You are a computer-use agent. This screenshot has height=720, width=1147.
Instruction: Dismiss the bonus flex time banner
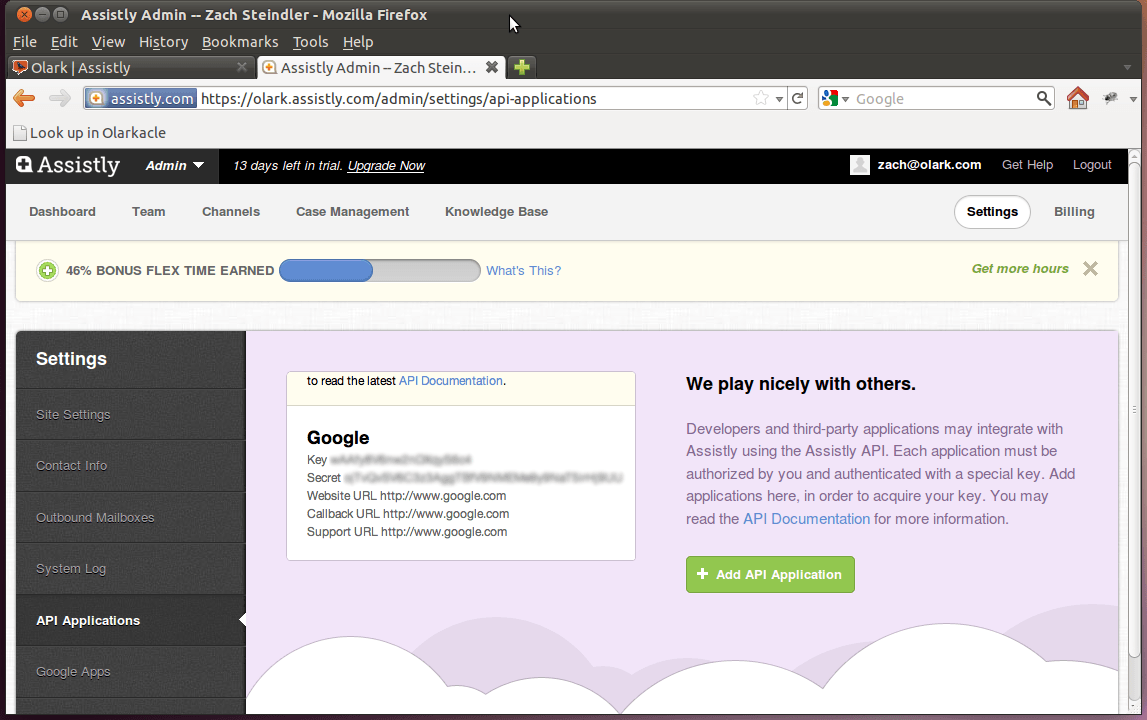coord(1090,268)
